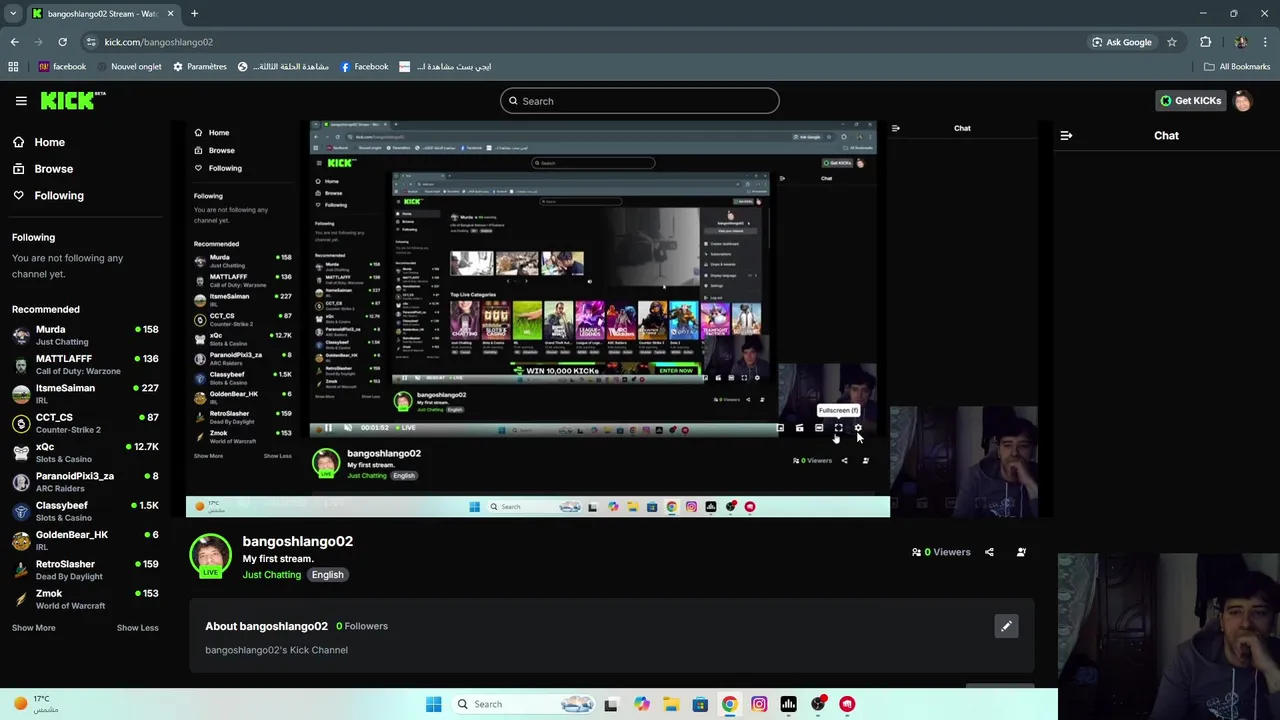Click the user icon right of share
1280x720 pixels.
tap(1021, 552)
